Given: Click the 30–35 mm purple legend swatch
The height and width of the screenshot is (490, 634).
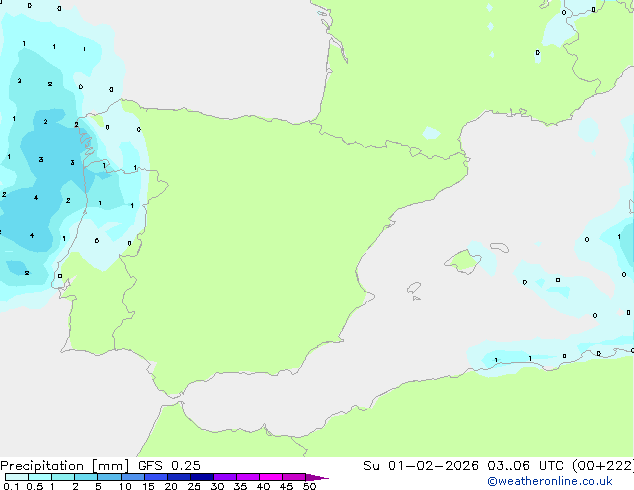Looking at the screenshot, I should coord(225,477).
